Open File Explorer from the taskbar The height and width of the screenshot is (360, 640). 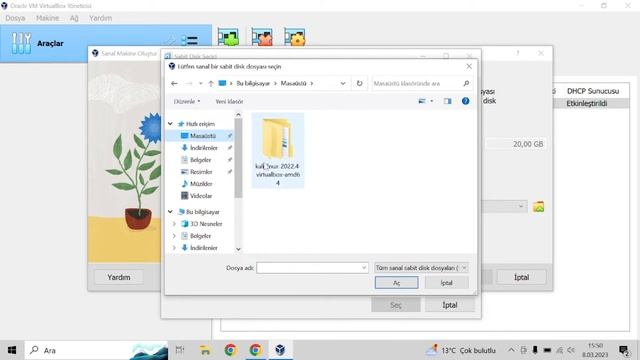(205, 350)
